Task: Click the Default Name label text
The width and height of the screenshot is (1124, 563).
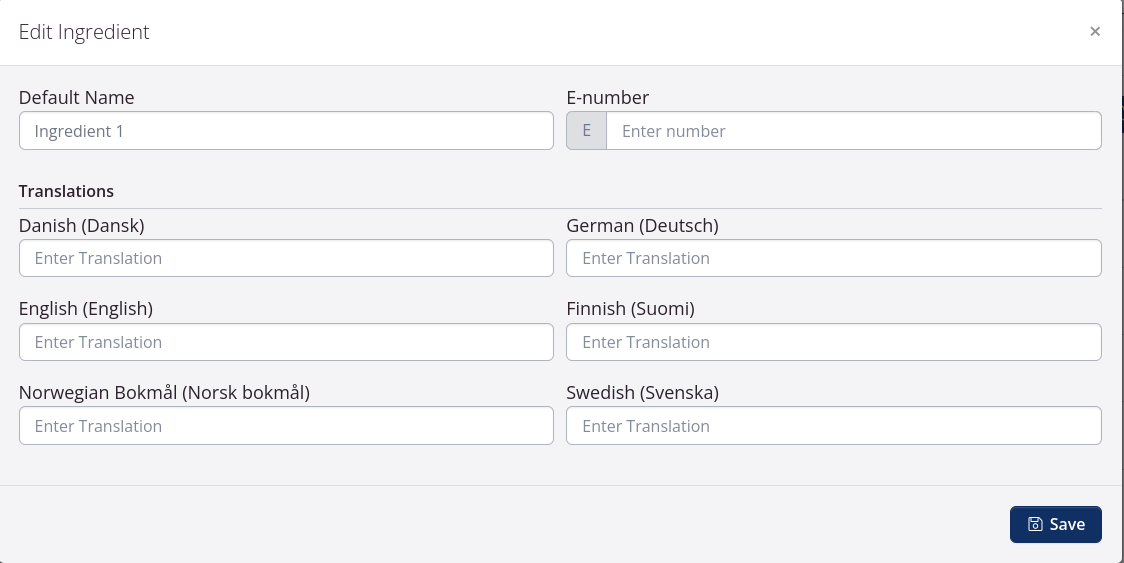Action: [76, 98]
